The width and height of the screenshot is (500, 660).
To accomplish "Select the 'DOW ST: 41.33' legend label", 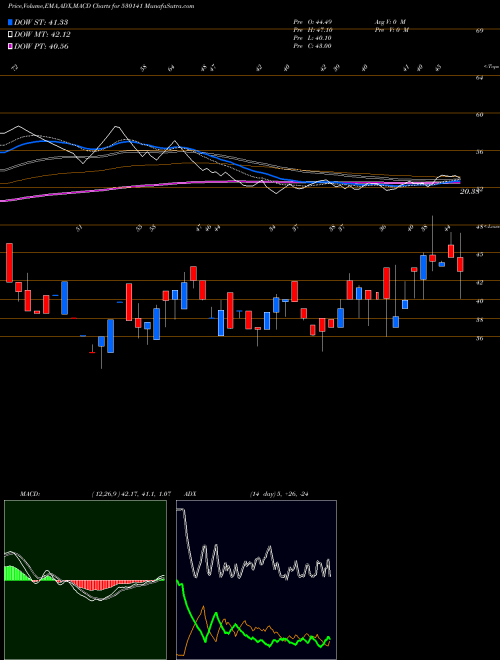I will pos(41,22).
